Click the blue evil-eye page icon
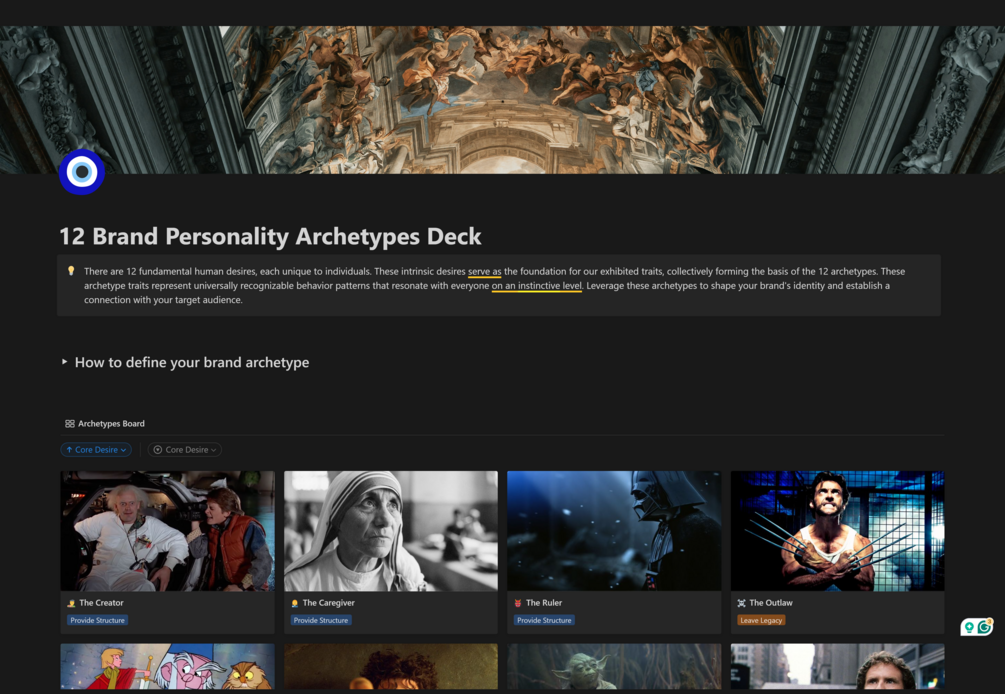 (81, 172)
